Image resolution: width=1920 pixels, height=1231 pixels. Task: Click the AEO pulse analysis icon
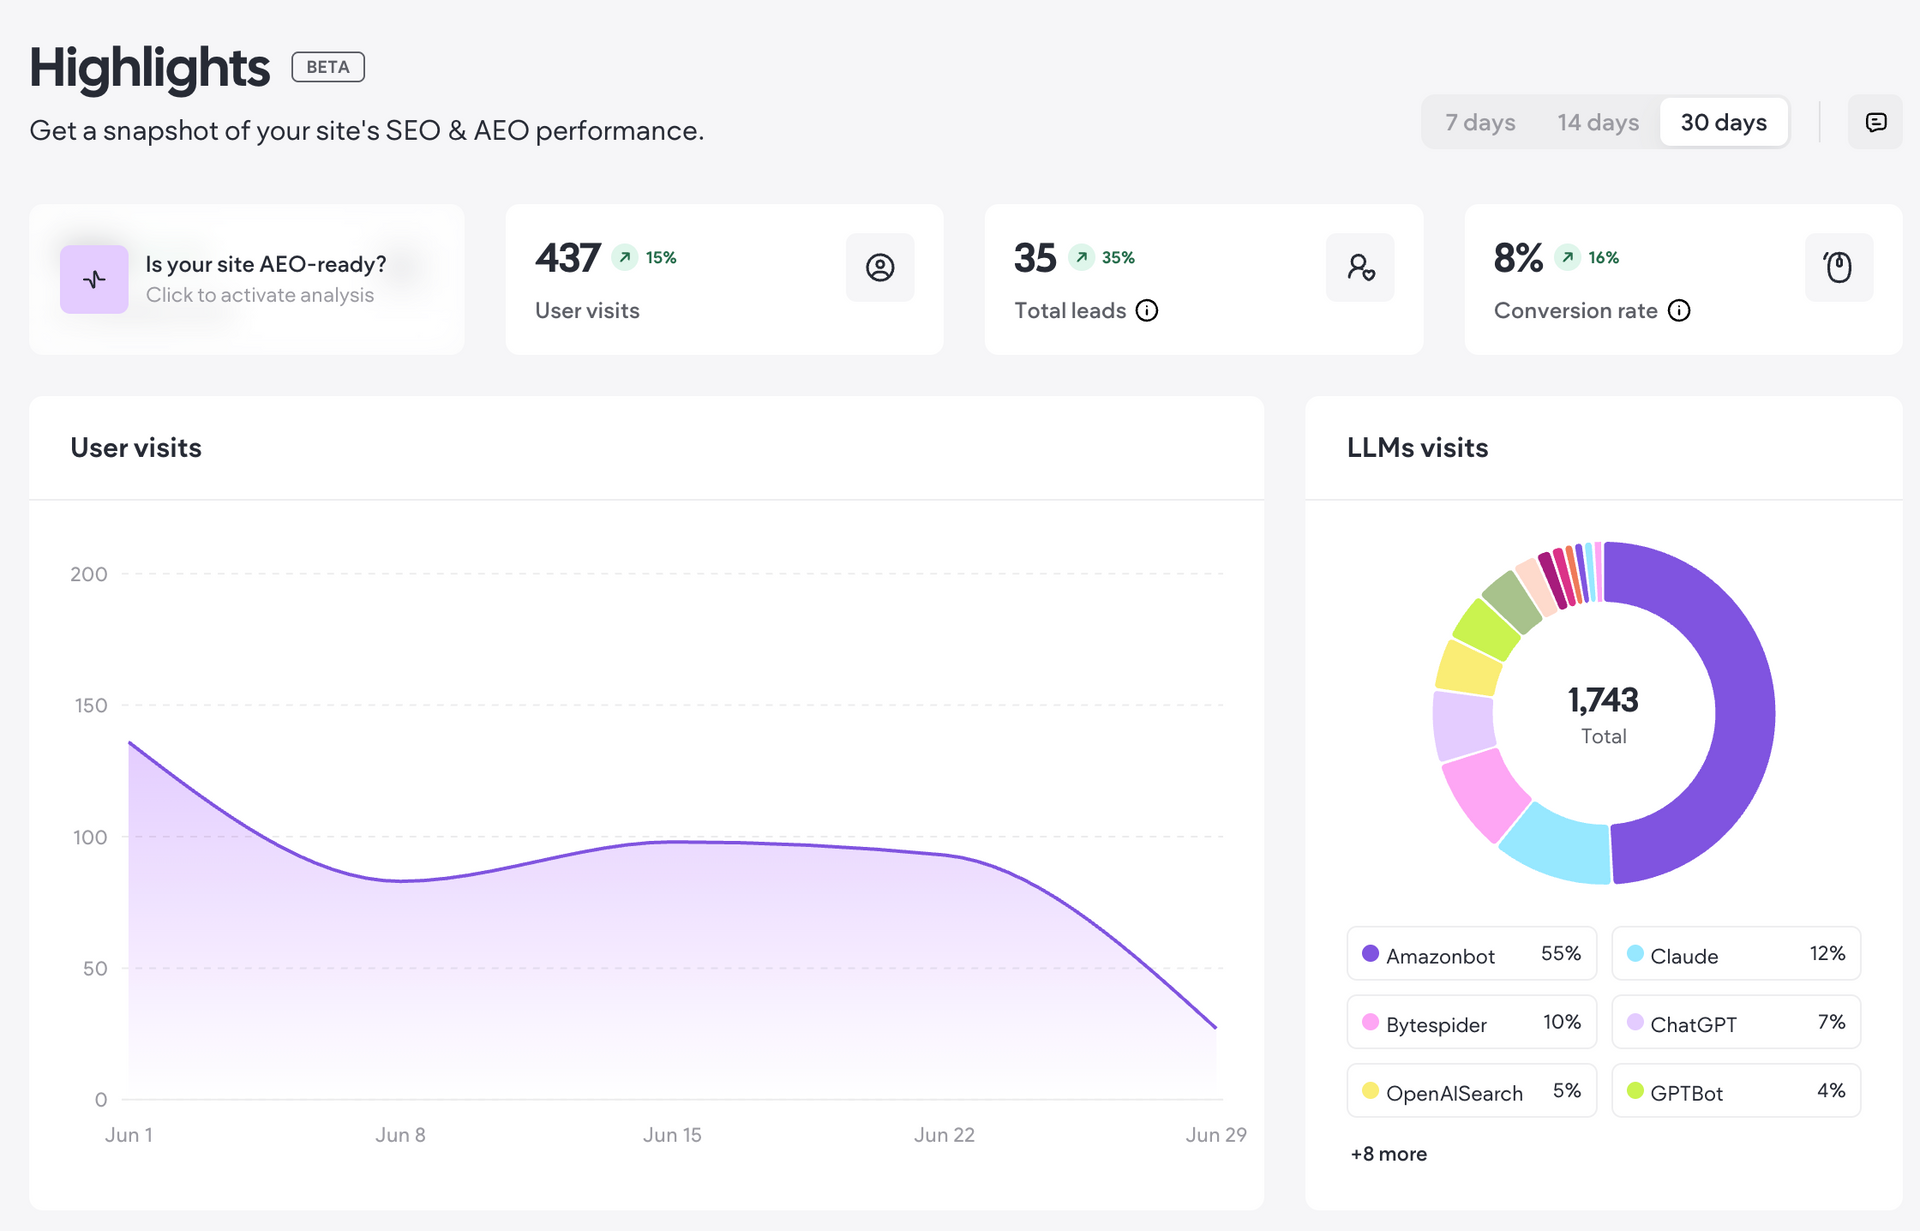click(x=94, y=279)
